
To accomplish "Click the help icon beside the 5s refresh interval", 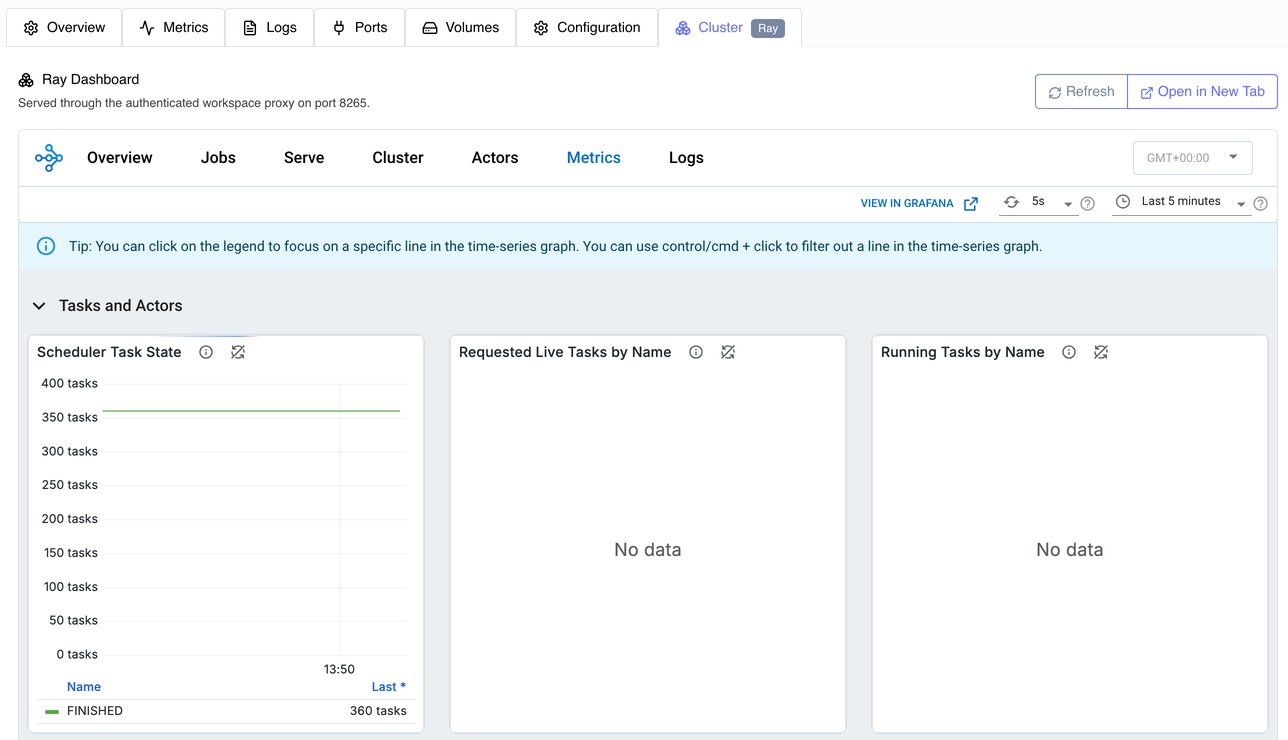I will (x=1088, y=204).
